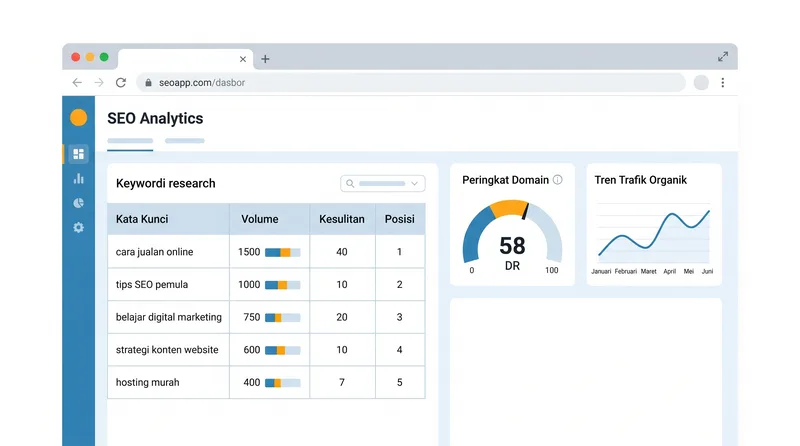
Task: Click the search magnifier in keyword filter
Action: [350, 184]
